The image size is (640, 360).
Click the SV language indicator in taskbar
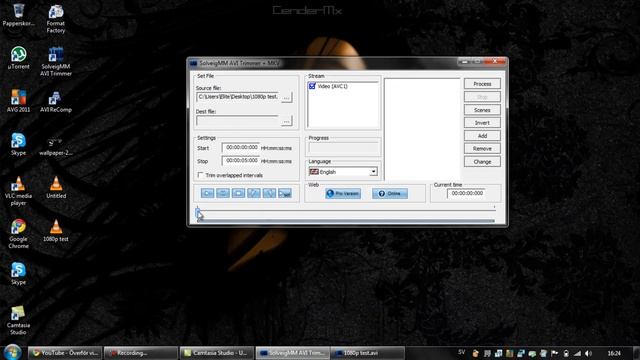(461, 352)
